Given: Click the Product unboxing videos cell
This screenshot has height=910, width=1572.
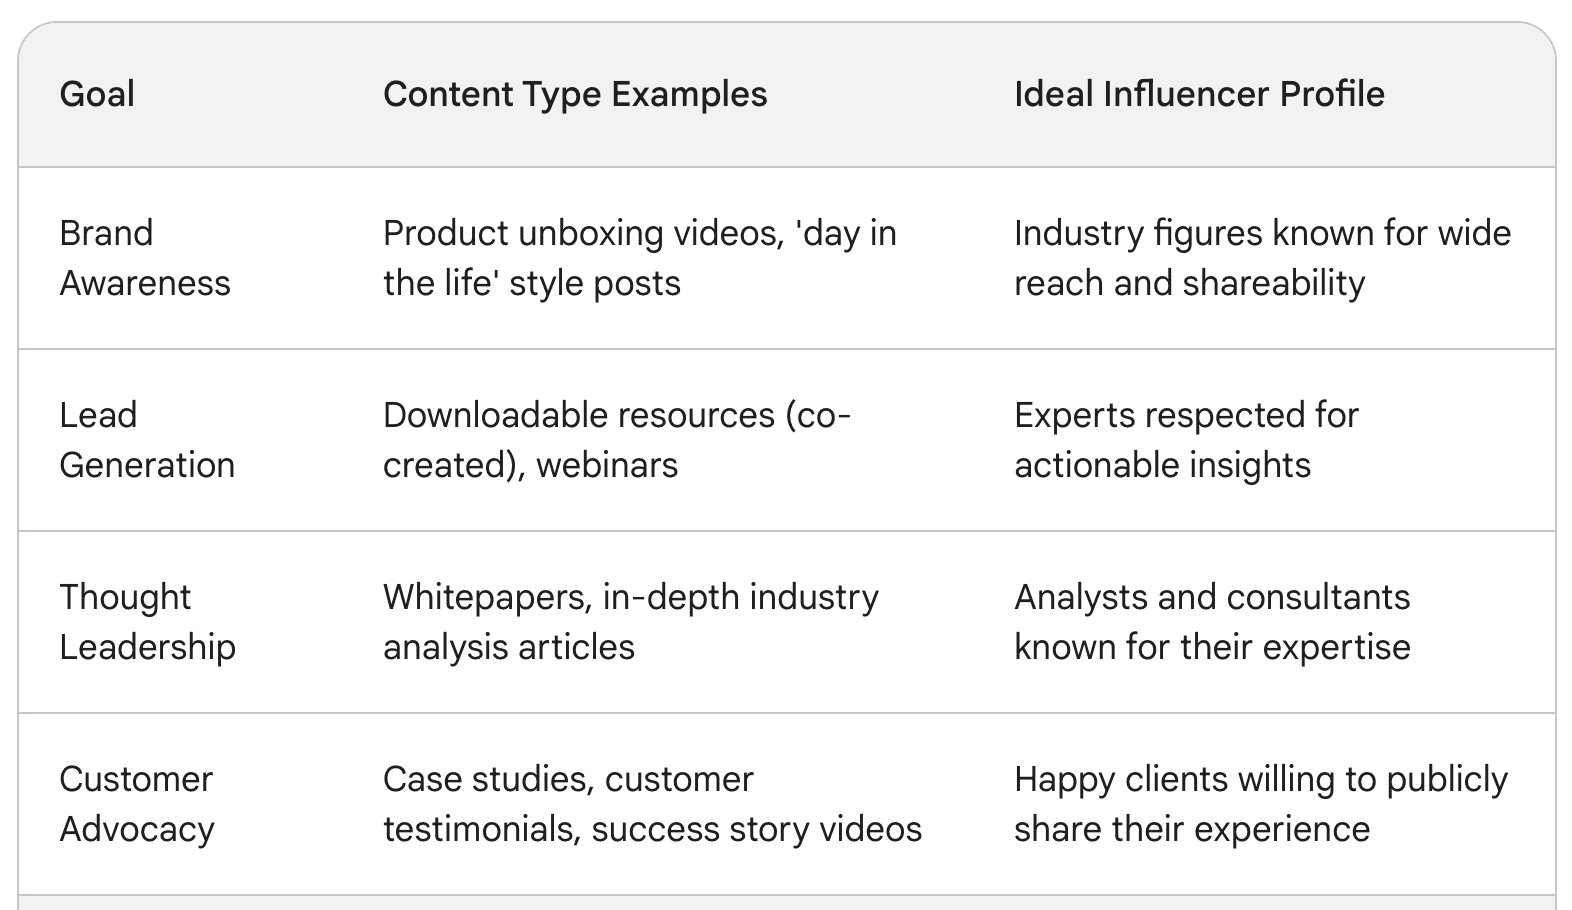Looking at the screenshot, I should tap(640, 258).
